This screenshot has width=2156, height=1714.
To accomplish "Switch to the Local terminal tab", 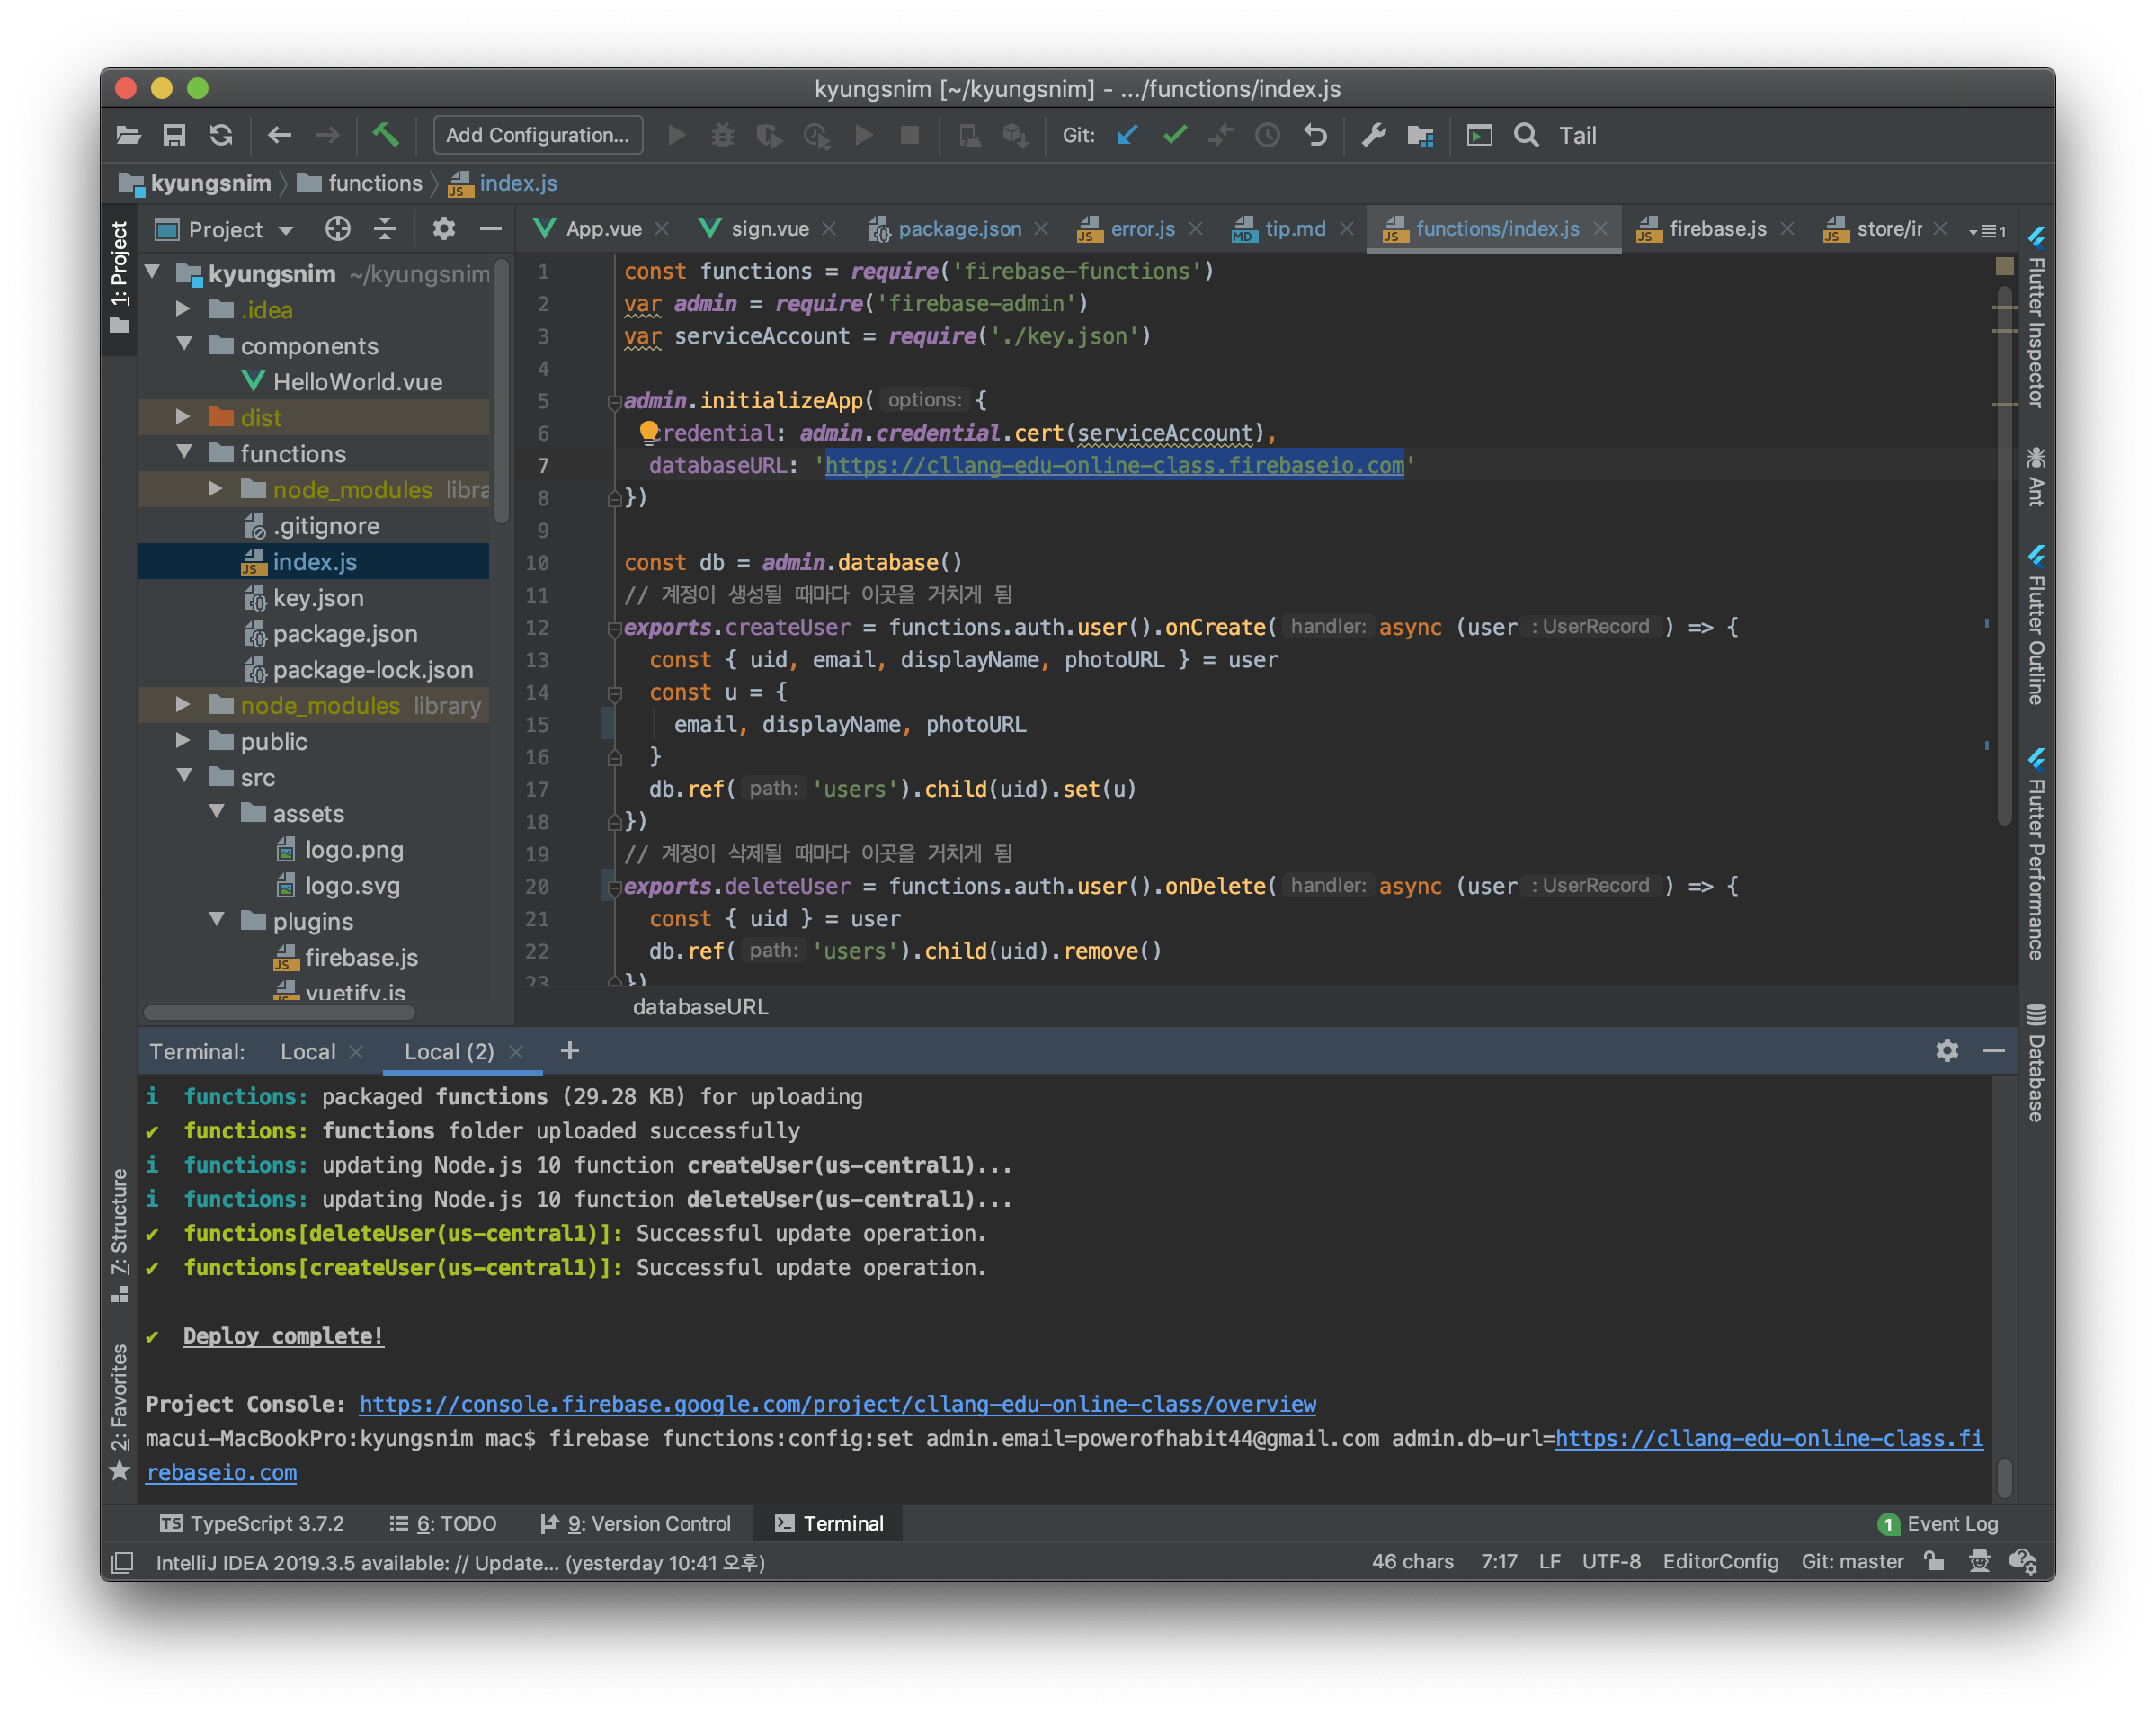I will point(308,1051).
